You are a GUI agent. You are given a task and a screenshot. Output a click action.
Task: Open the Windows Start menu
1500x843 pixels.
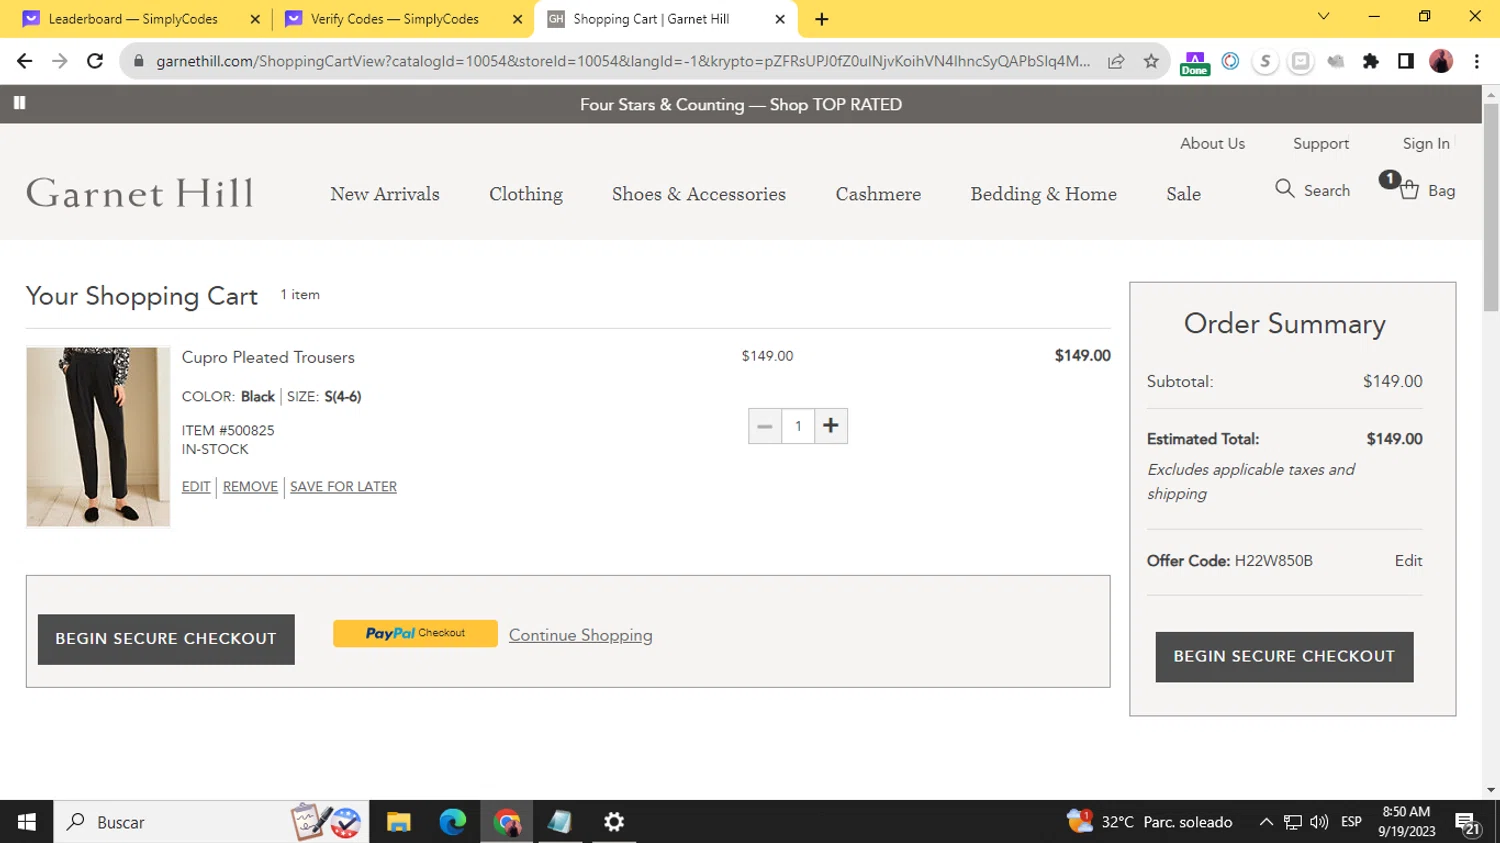pos(27,822)
